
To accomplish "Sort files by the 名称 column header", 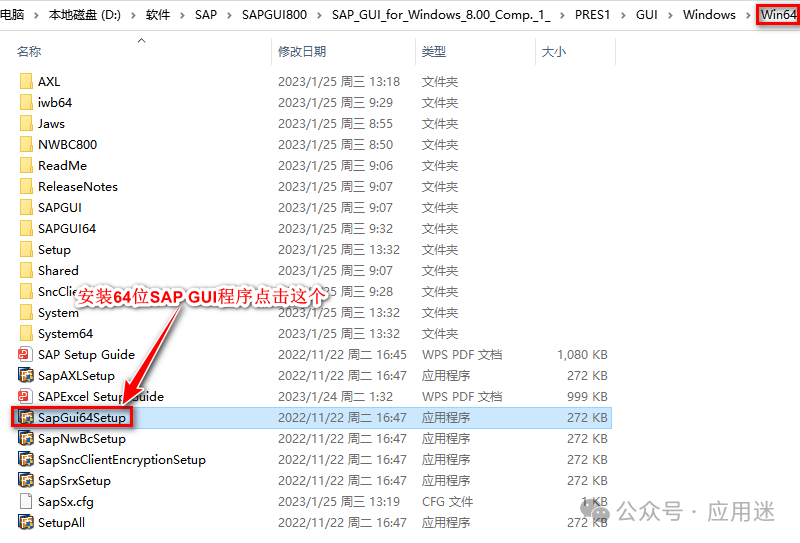I will 29,52.
